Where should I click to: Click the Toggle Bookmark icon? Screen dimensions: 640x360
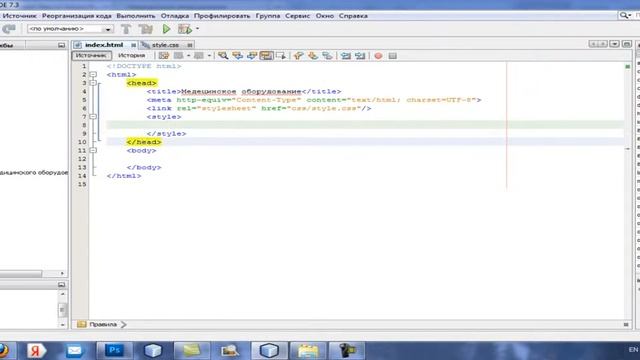coord(327,56)
